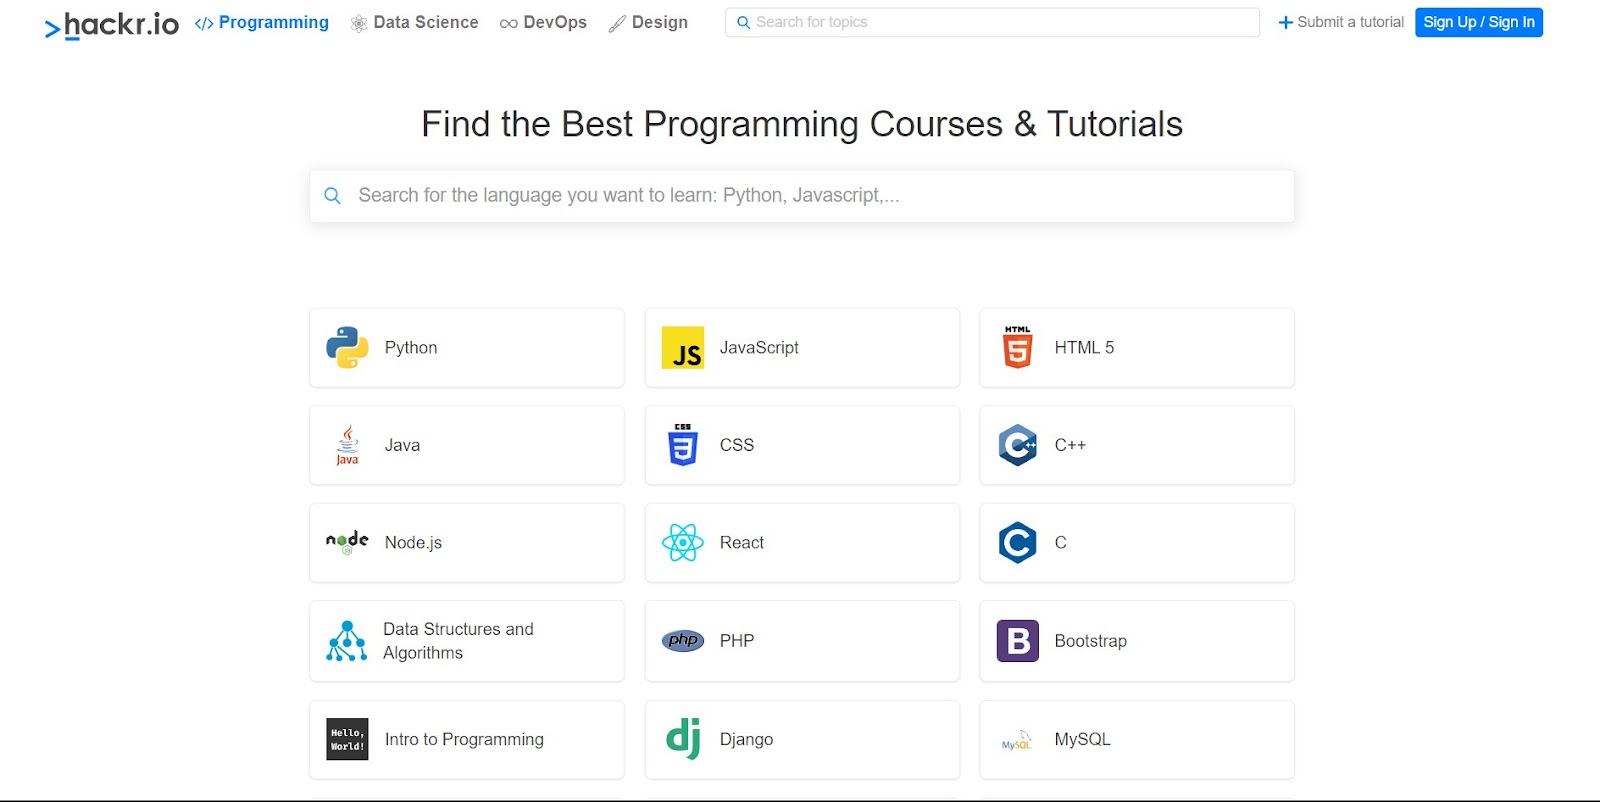Click the magnifier icon in header search
Screen dimensions: 1600x802
click(743, 22)
